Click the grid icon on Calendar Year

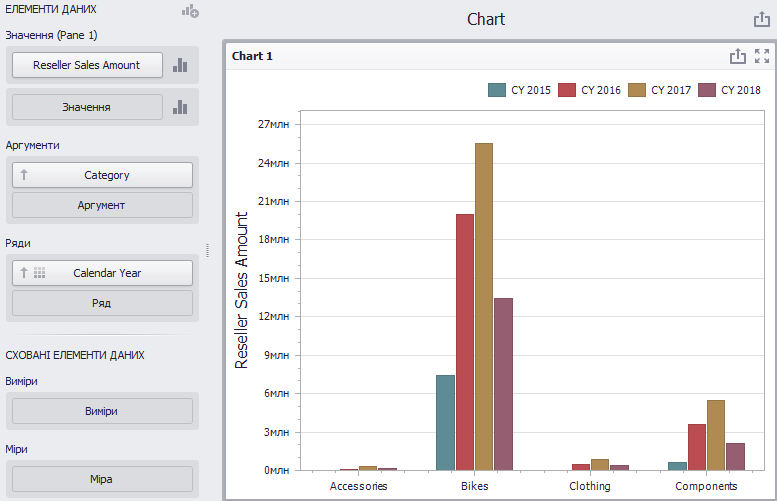40,273
